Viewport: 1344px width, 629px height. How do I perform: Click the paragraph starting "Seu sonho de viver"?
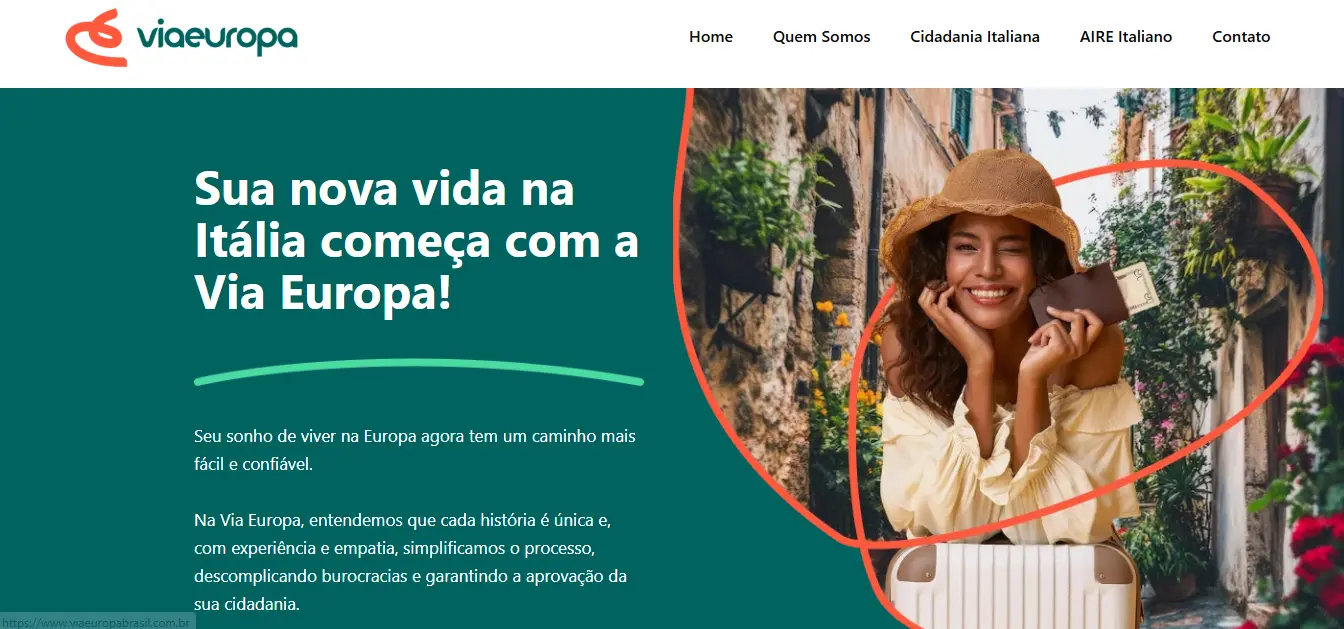tap(415, 450)
